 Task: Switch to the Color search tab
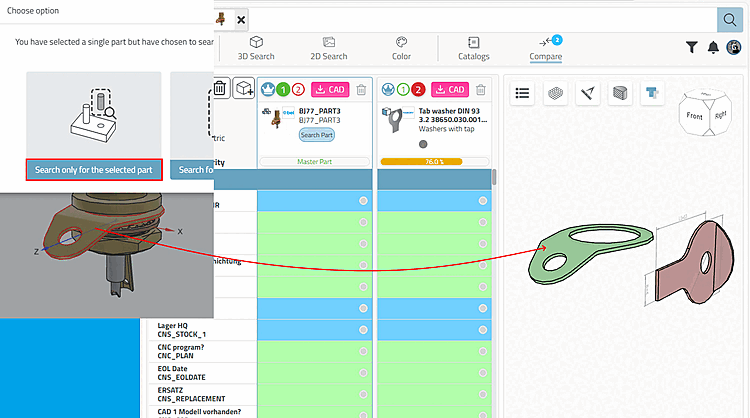[x=401, y=48]
